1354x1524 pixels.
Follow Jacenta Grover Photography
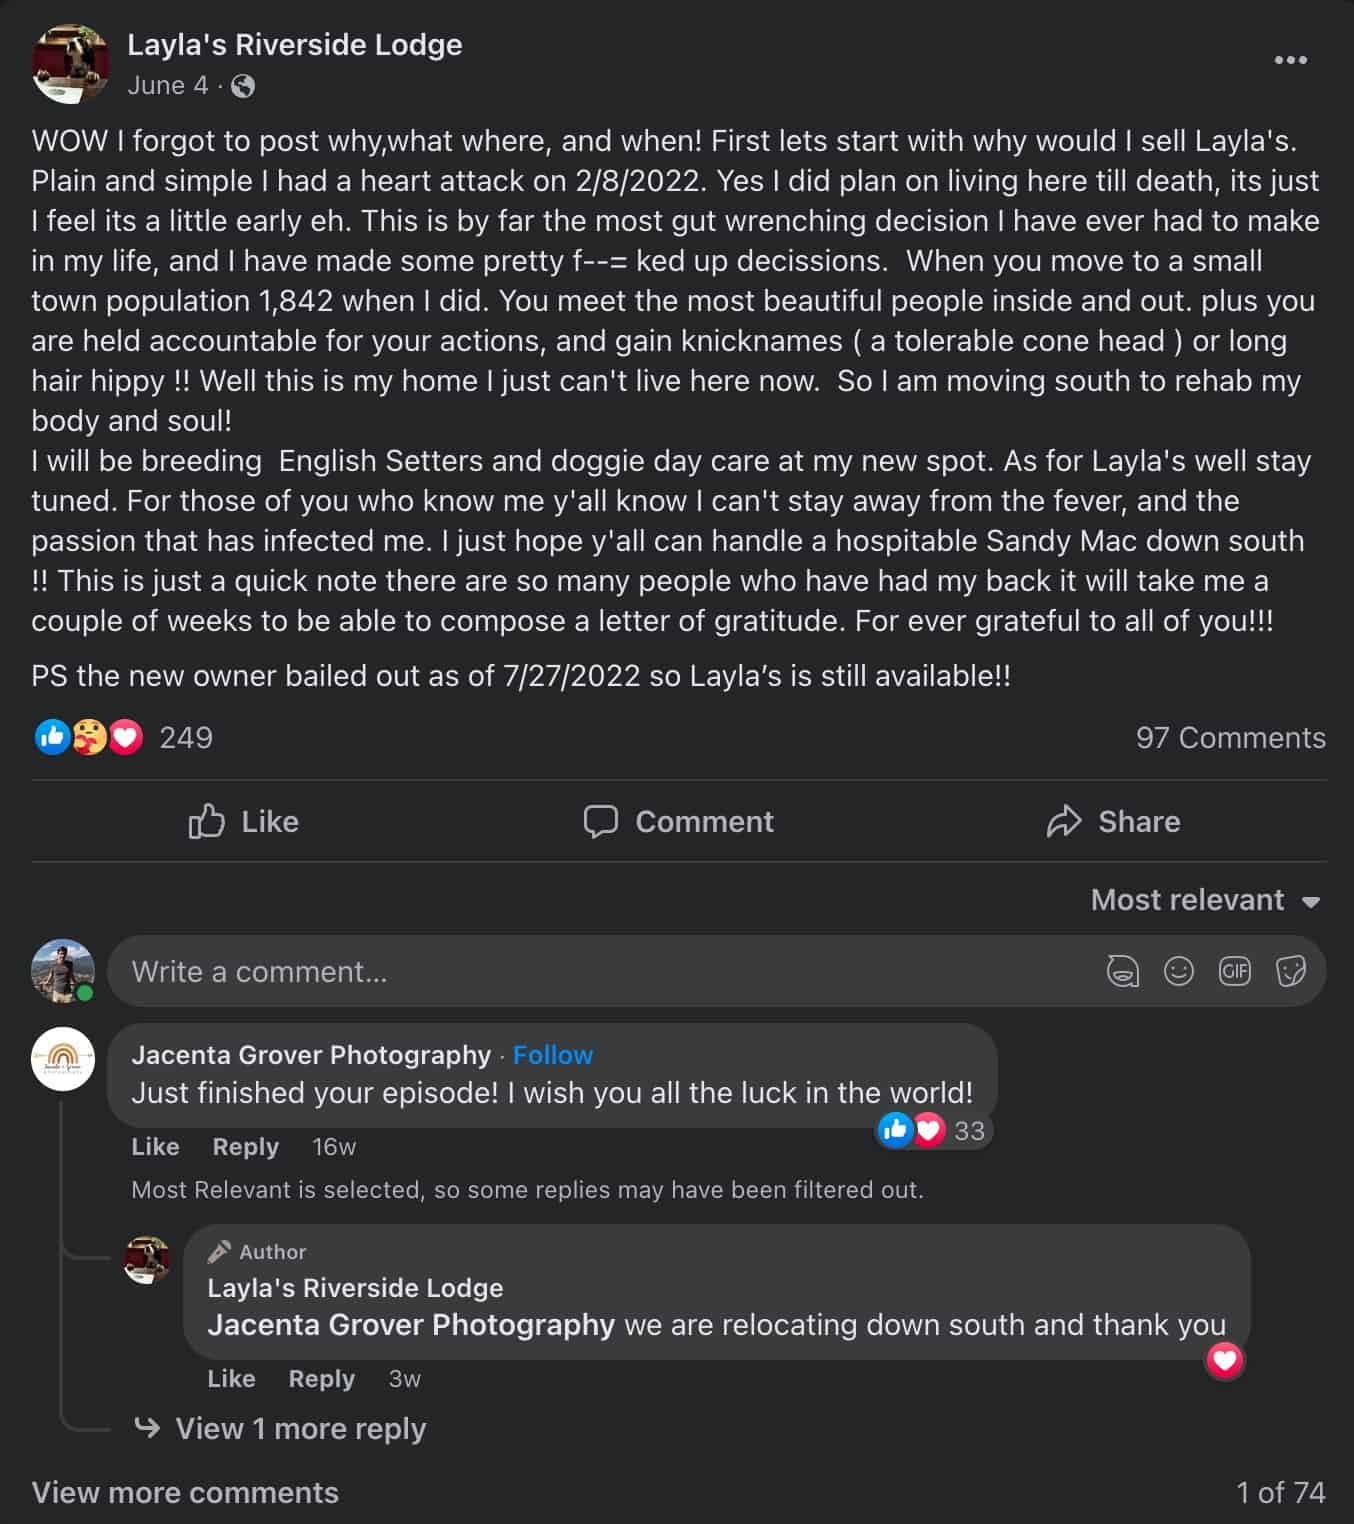pos(553,1055)
